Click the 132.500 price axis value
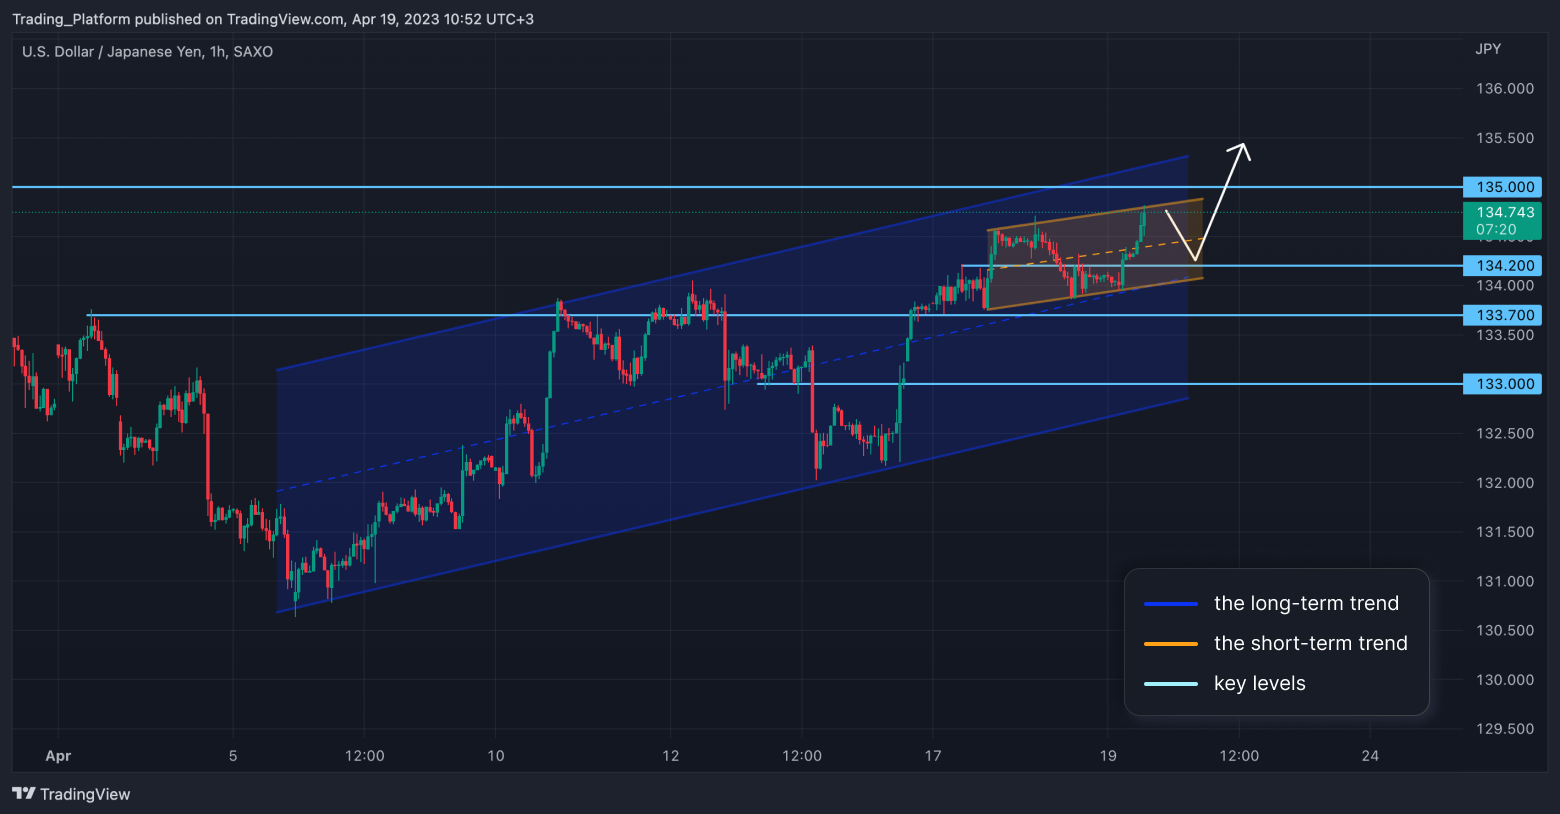Viewport: 1560px width, 814px height. (1505, 434)
